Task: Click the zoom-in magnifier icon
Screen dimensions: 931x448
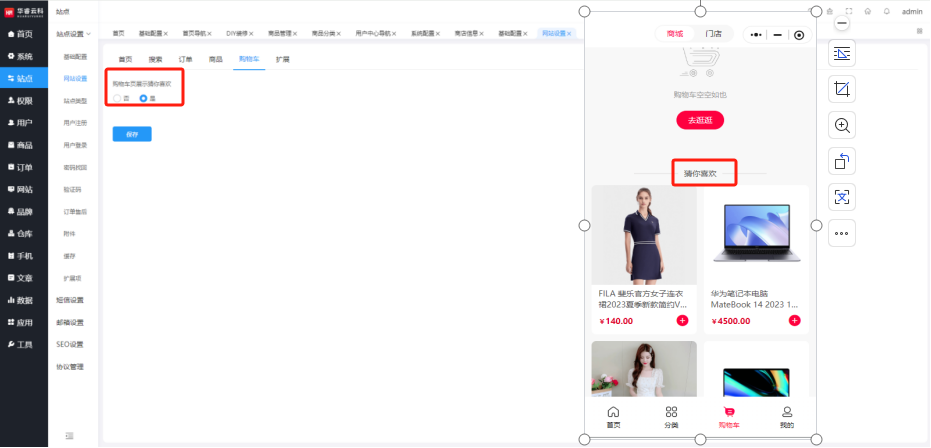Action: tap(842, 125)
